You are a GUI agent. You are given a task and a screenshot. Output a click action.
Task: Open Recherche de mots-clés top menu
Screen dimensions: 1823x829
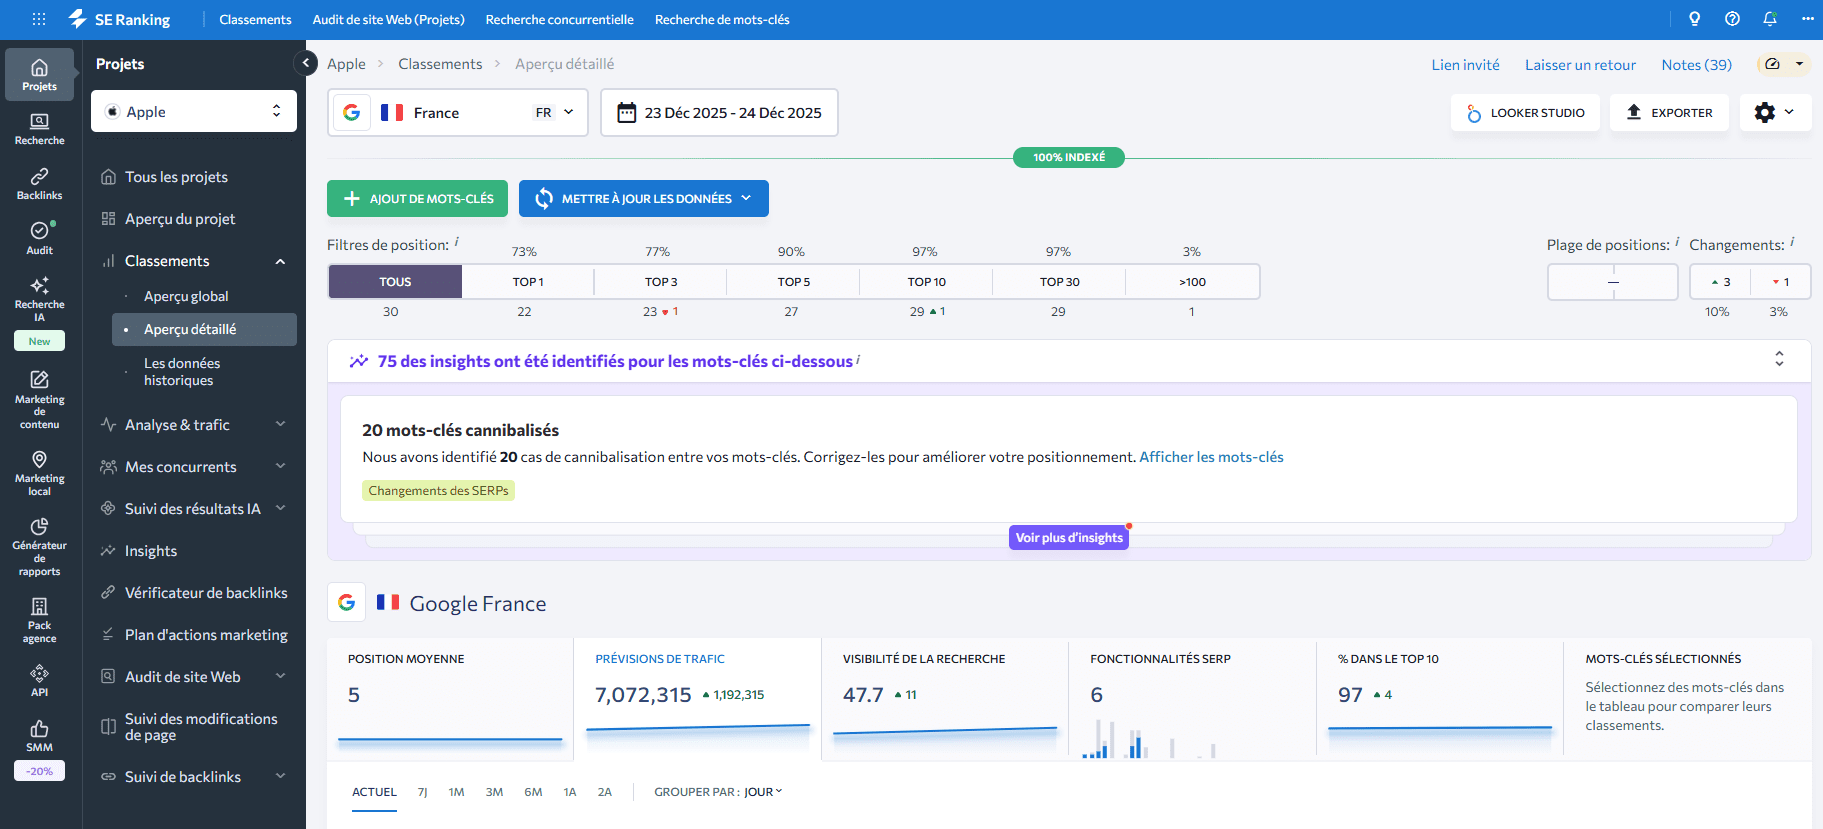coord(722,19)
